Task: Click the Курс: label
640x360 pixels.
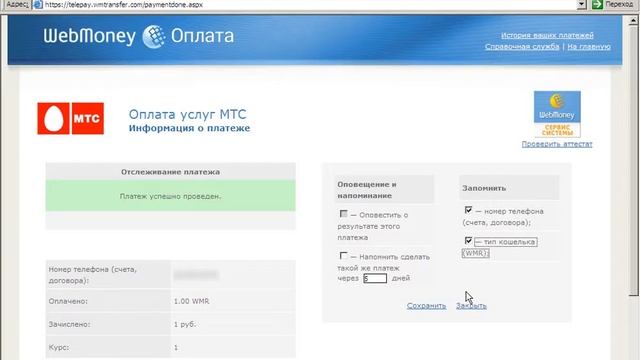Action: click(59, 347)
